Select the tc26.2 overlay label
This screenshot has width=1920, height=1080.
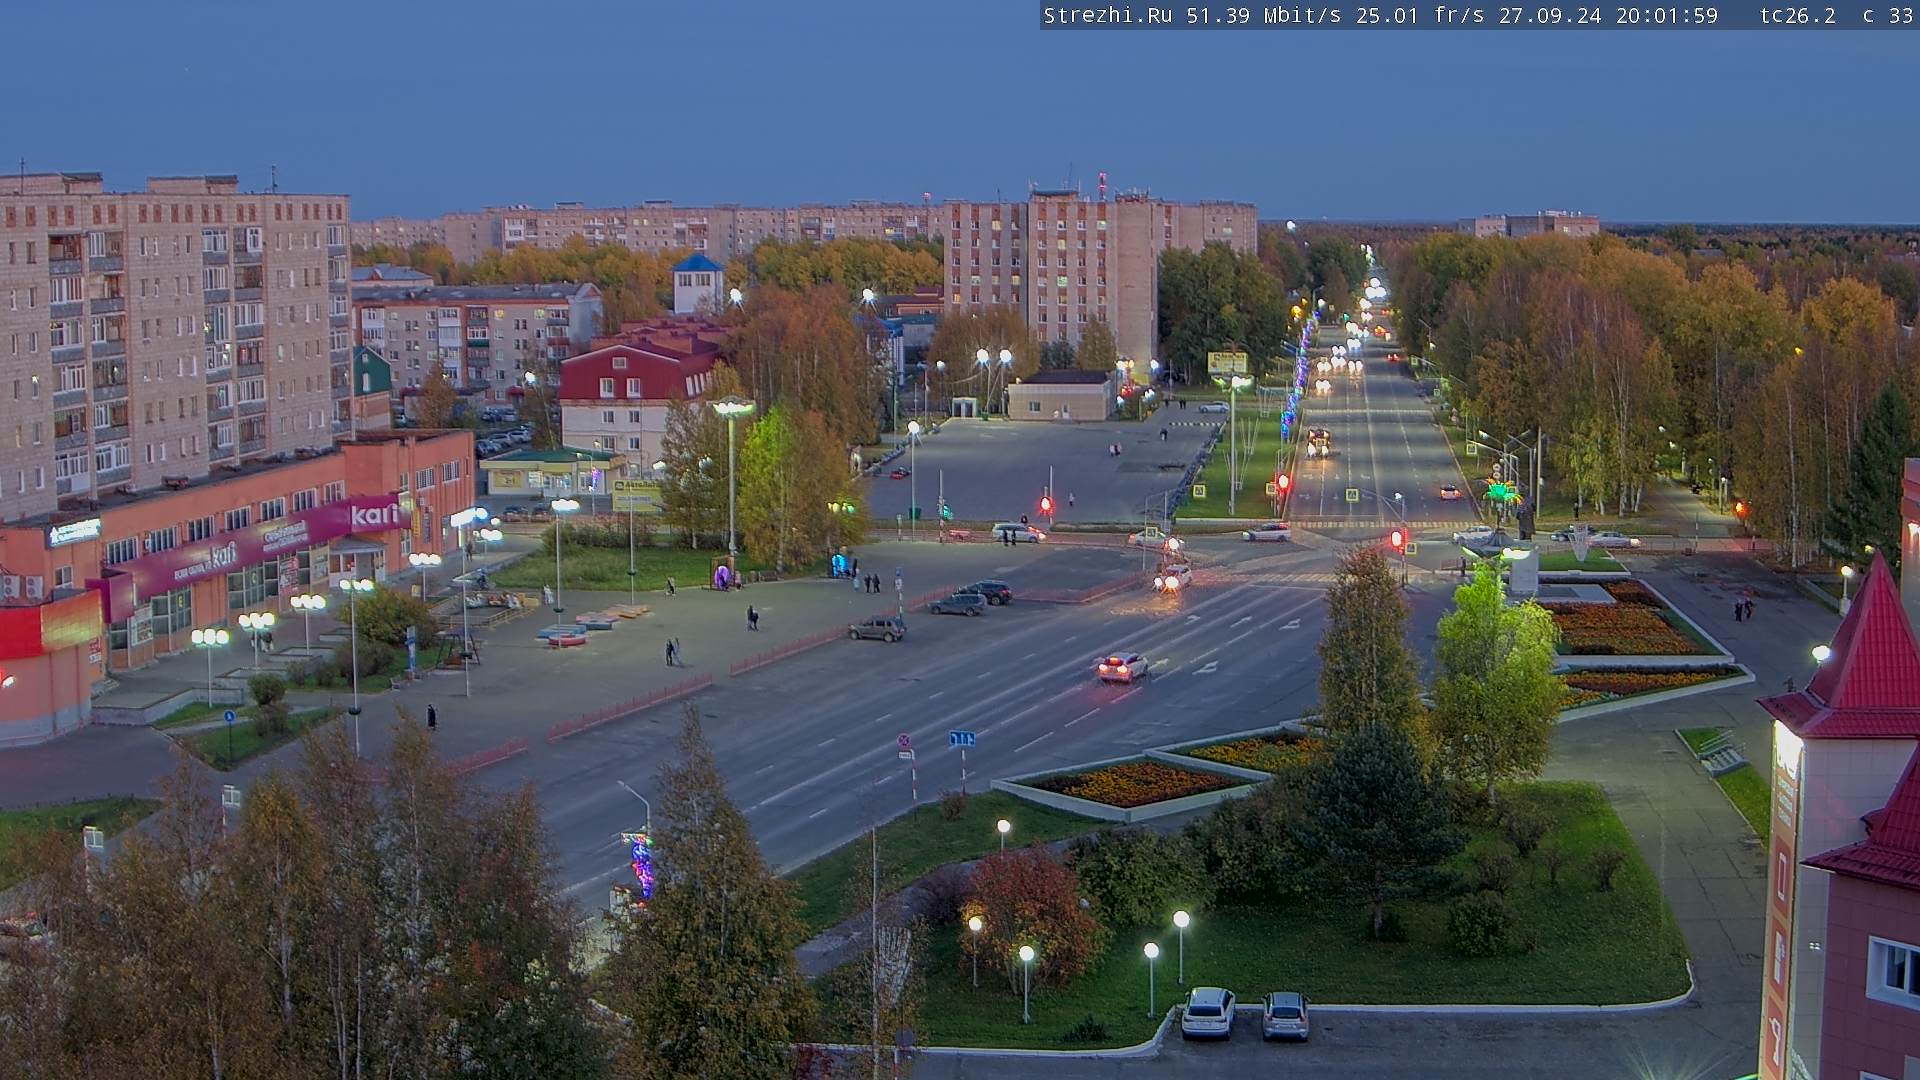[x=1798, y=16]
